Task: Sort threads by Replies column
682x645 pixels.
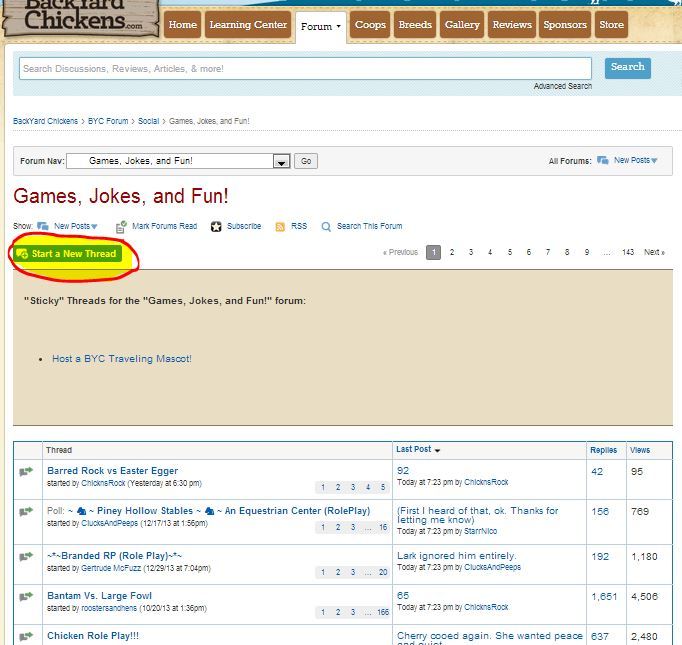Action: pos(603,450)
